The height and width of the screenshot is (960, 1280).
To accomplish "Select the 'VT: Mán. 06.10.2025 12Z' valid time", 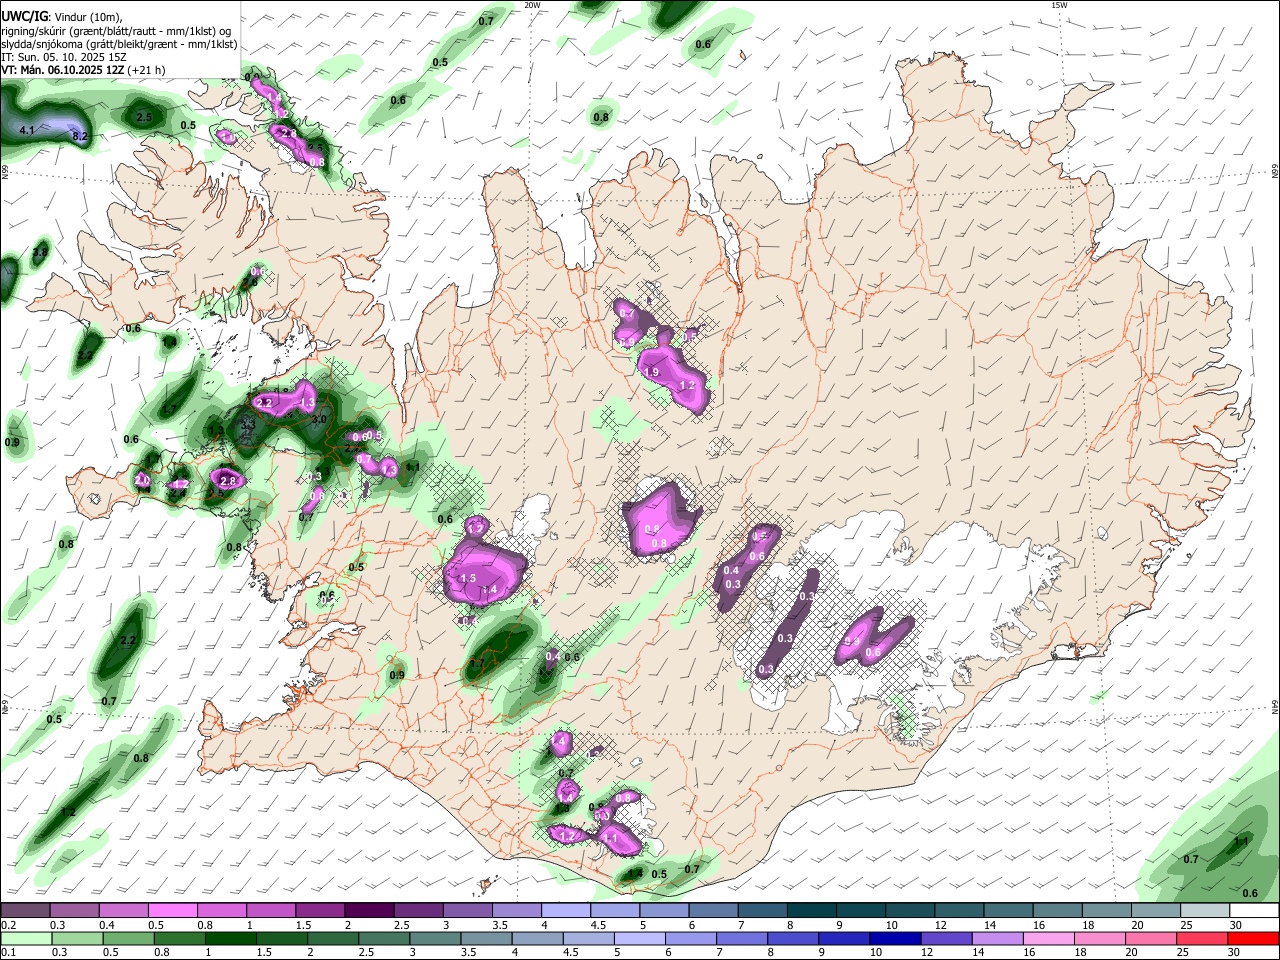I will (63, 70).
